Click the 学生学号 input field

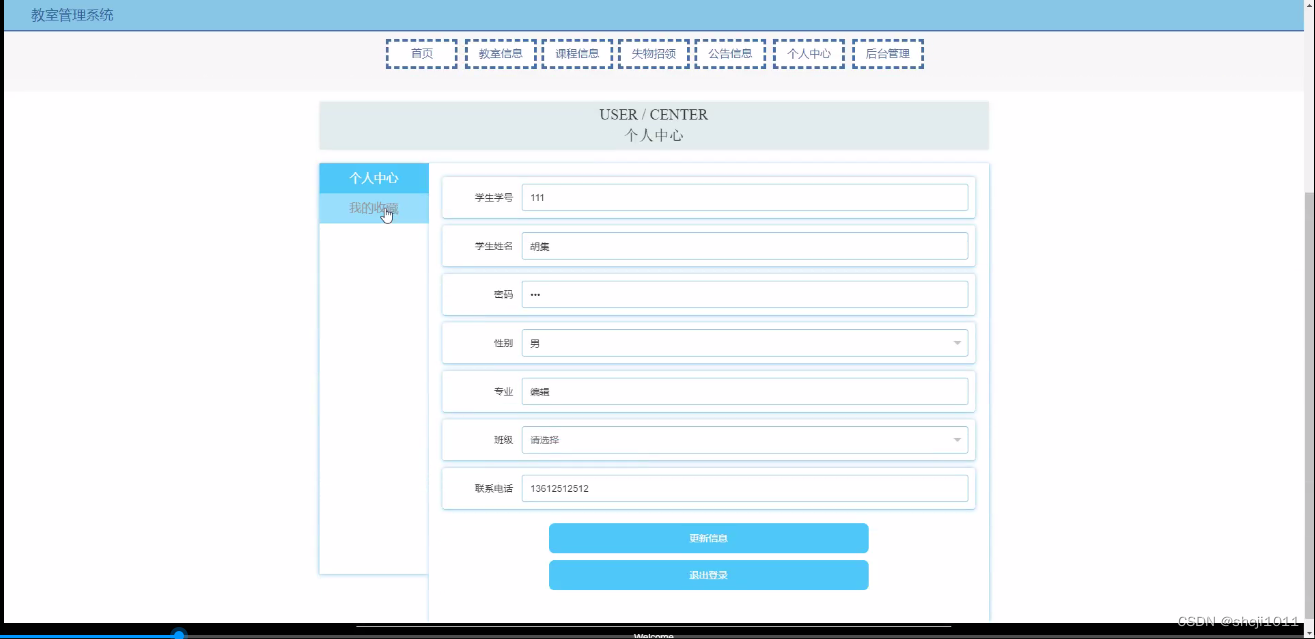click(x=744, y=197)
